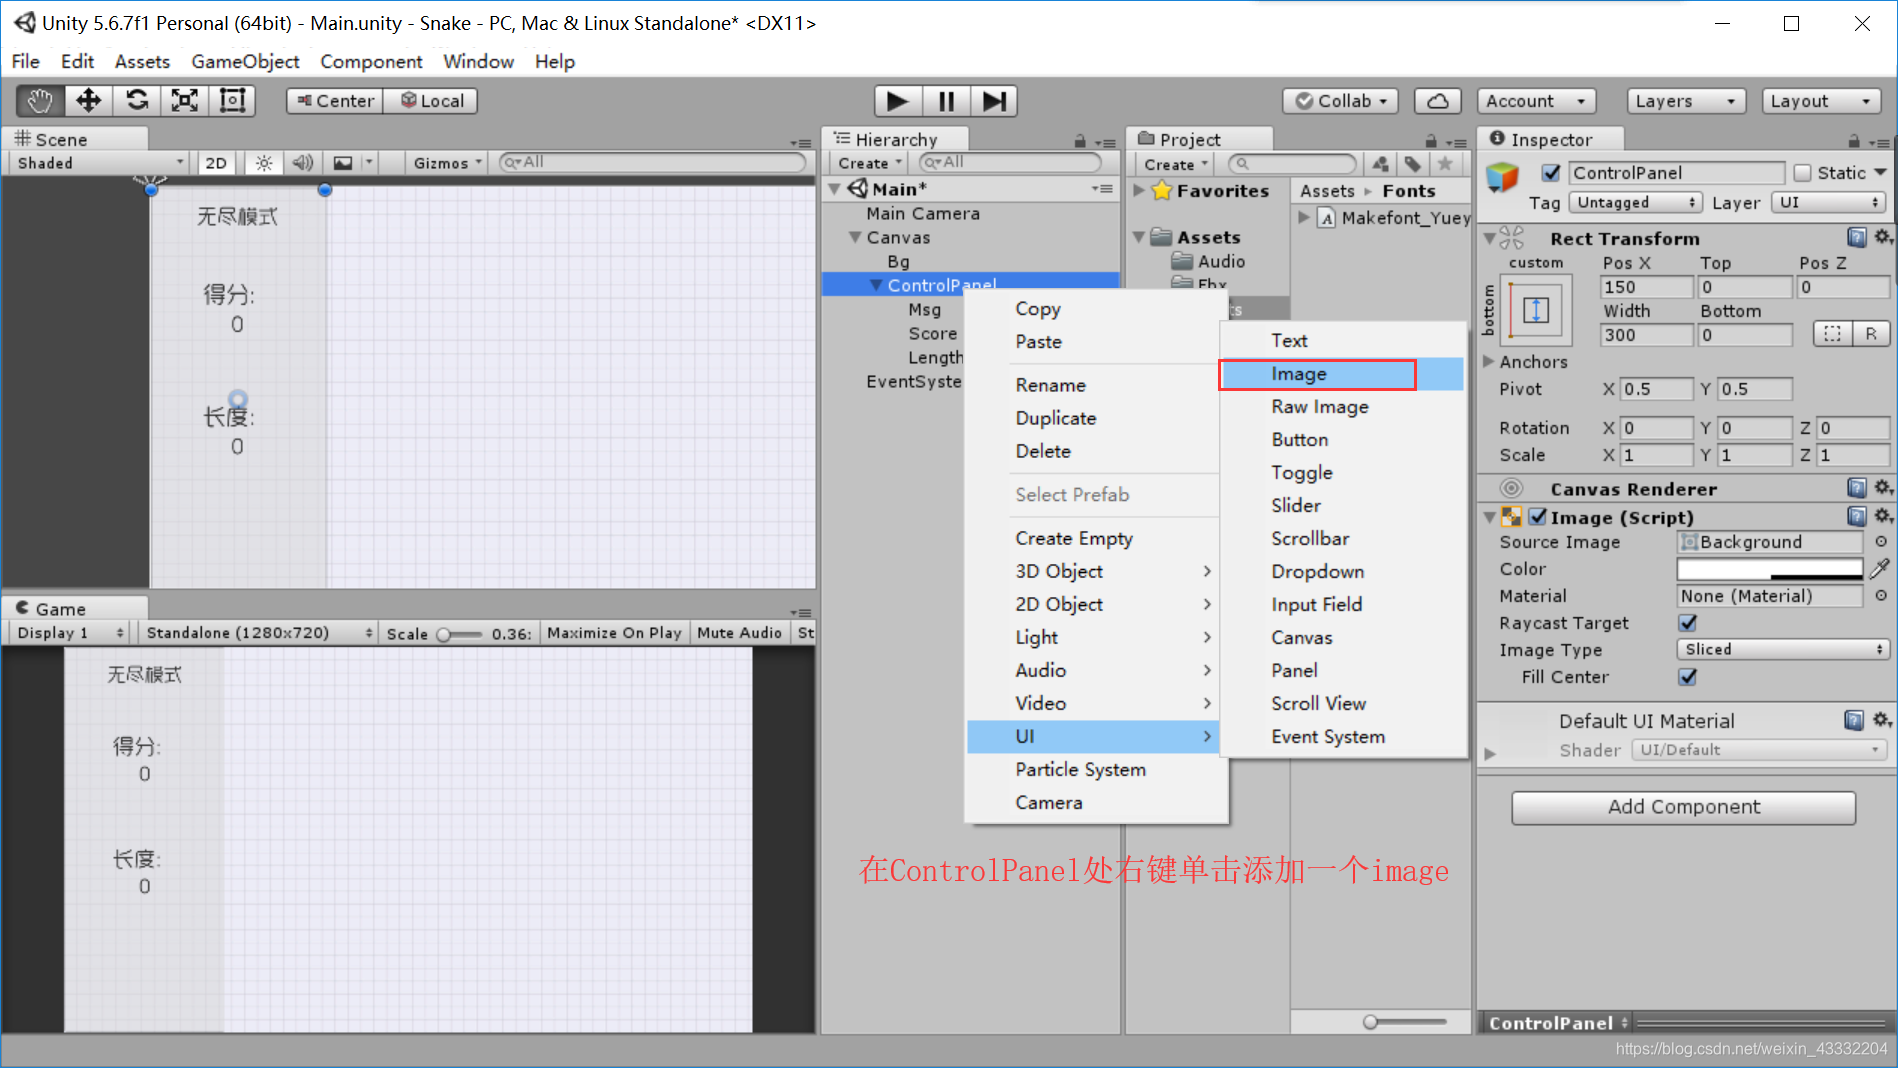The width and height of the screenshot is (1898, 1068).
Task: Click the Image color swatch
Action: [x=1769, y=569]
